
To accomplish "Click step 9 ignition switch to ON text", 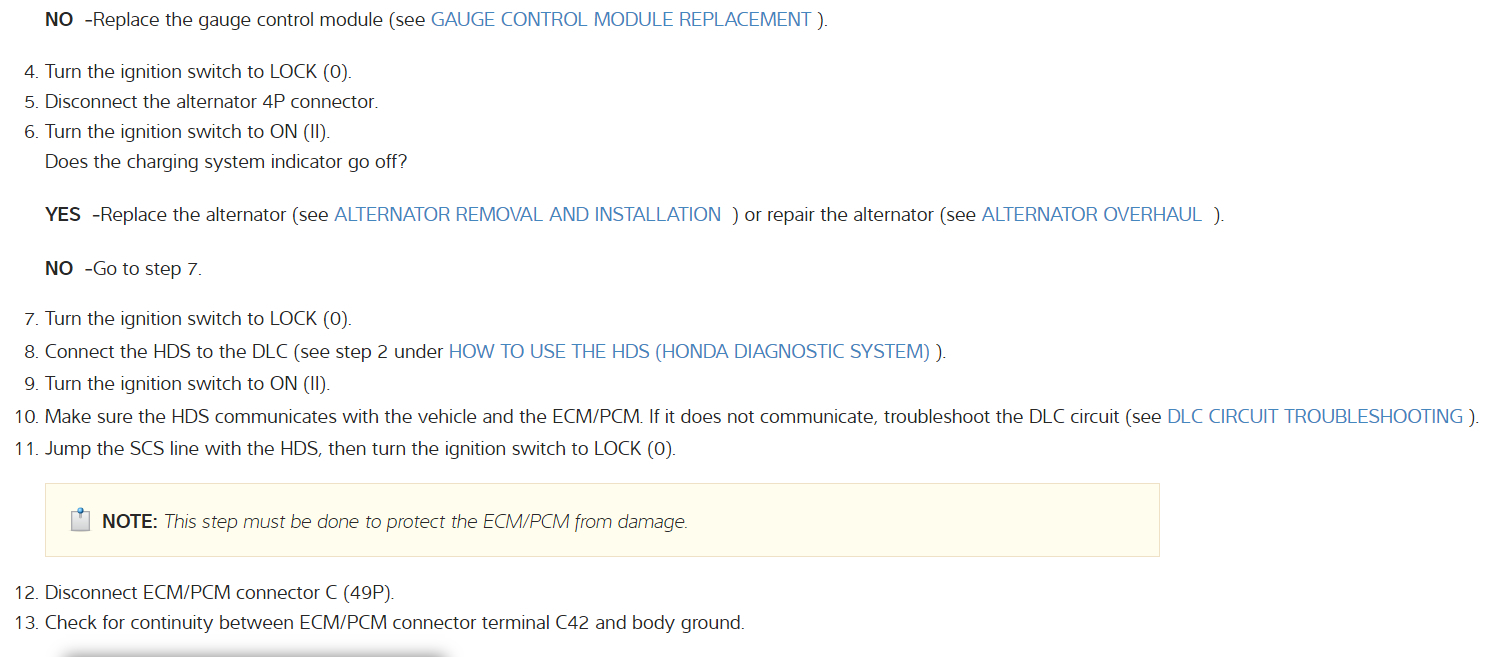I will click(x=187, y=384).
